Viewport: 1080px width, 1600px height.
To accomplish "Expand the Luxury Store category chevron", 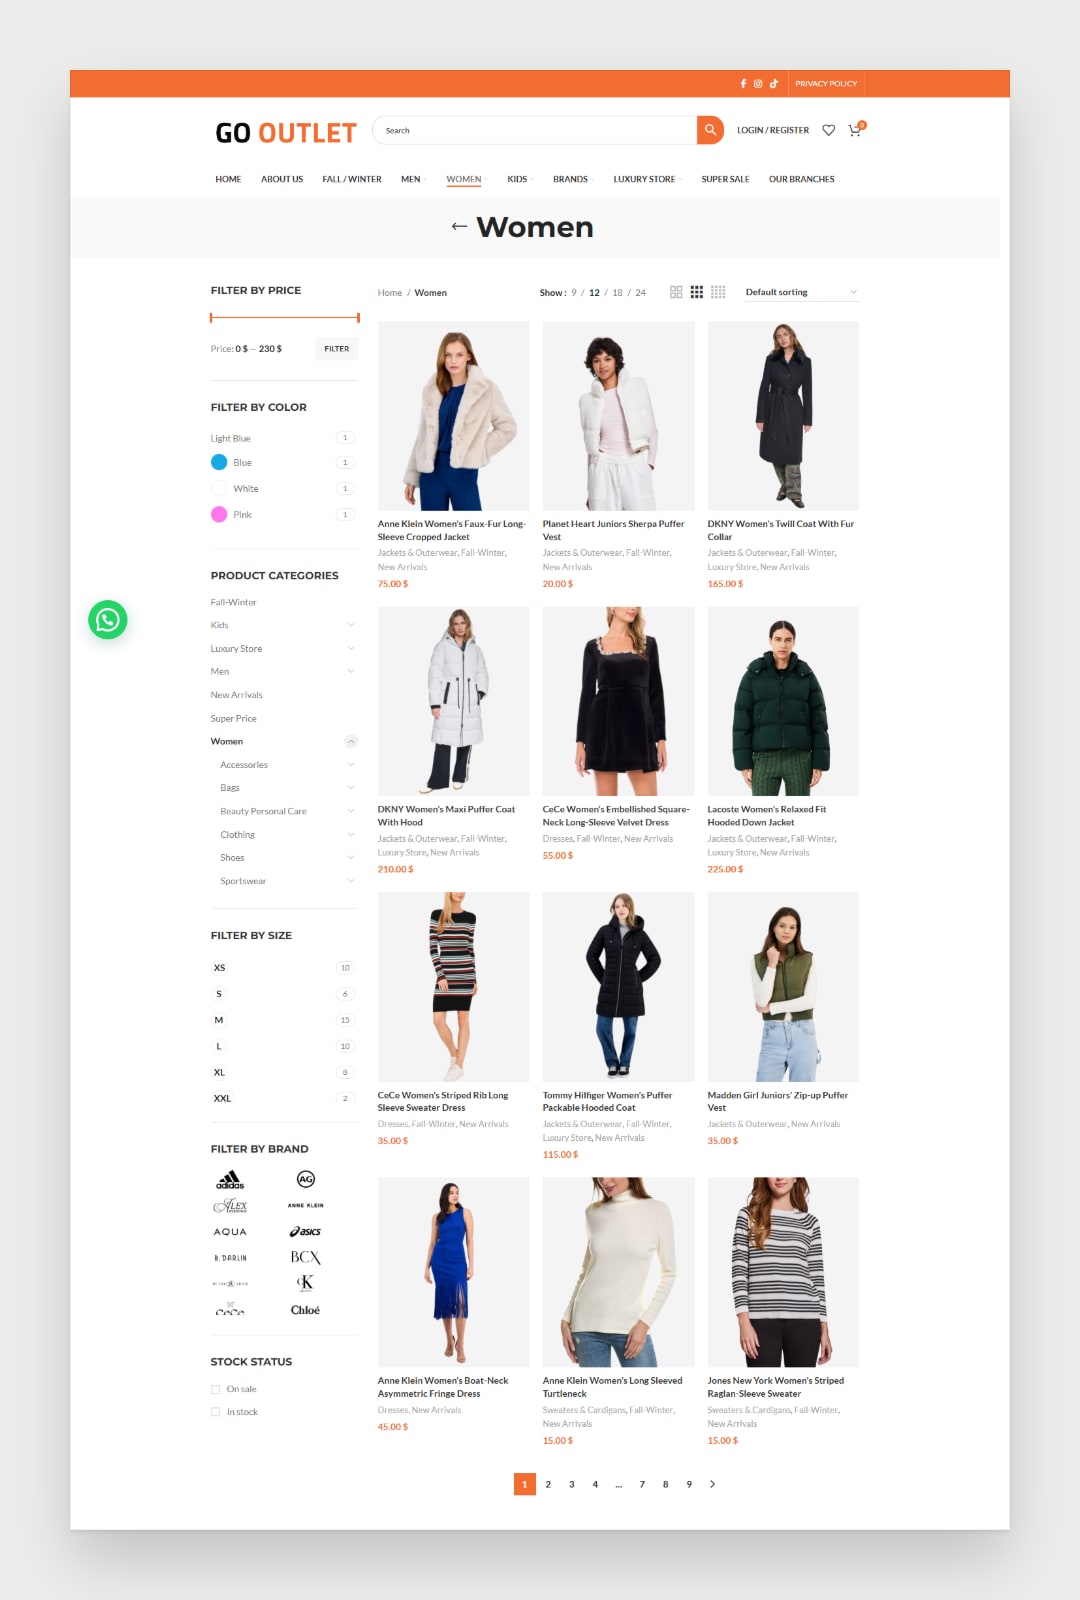I will tap(351, 648).
